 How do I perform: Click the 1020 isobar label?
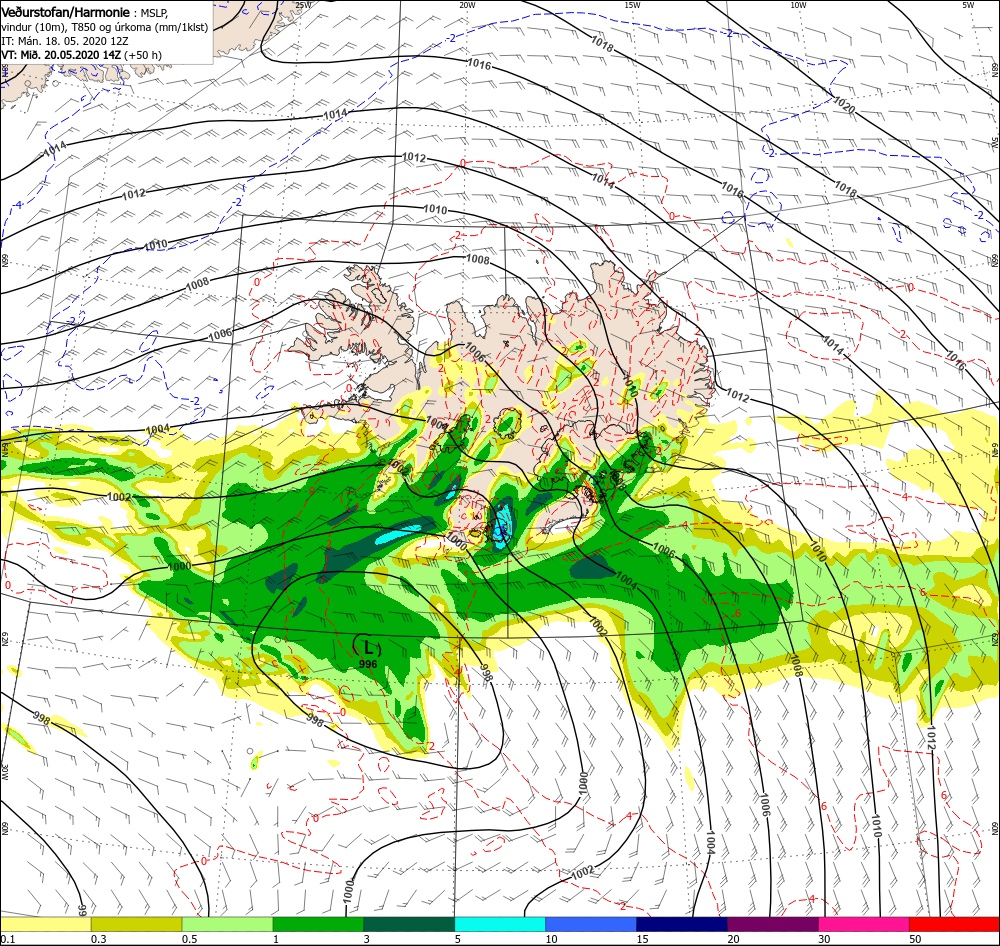(844, 105)
